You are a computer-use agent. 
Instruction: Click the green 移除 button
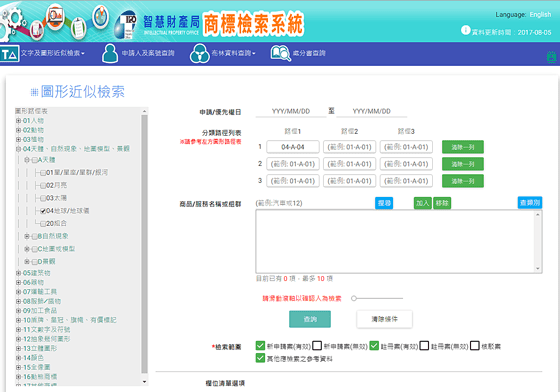coord(442,203)
